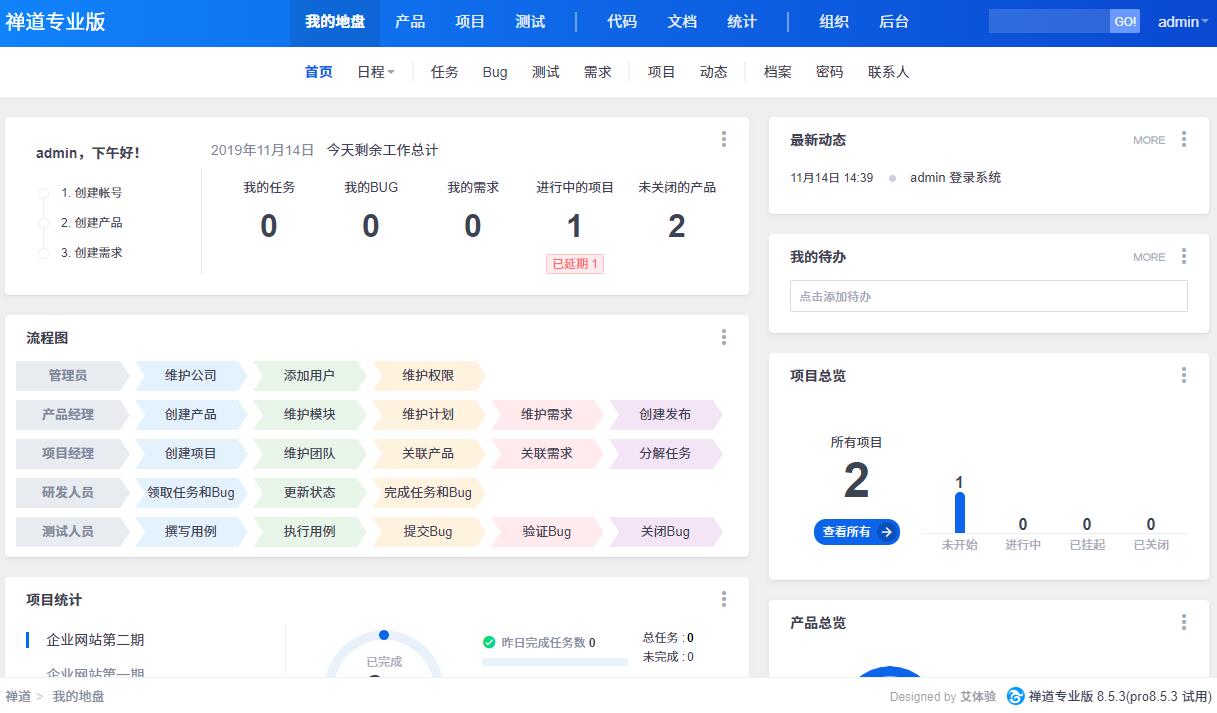The width and height of the screenshot is (1217, 713).
Task: Select the 首页 sub-tab
Action: 319,72
